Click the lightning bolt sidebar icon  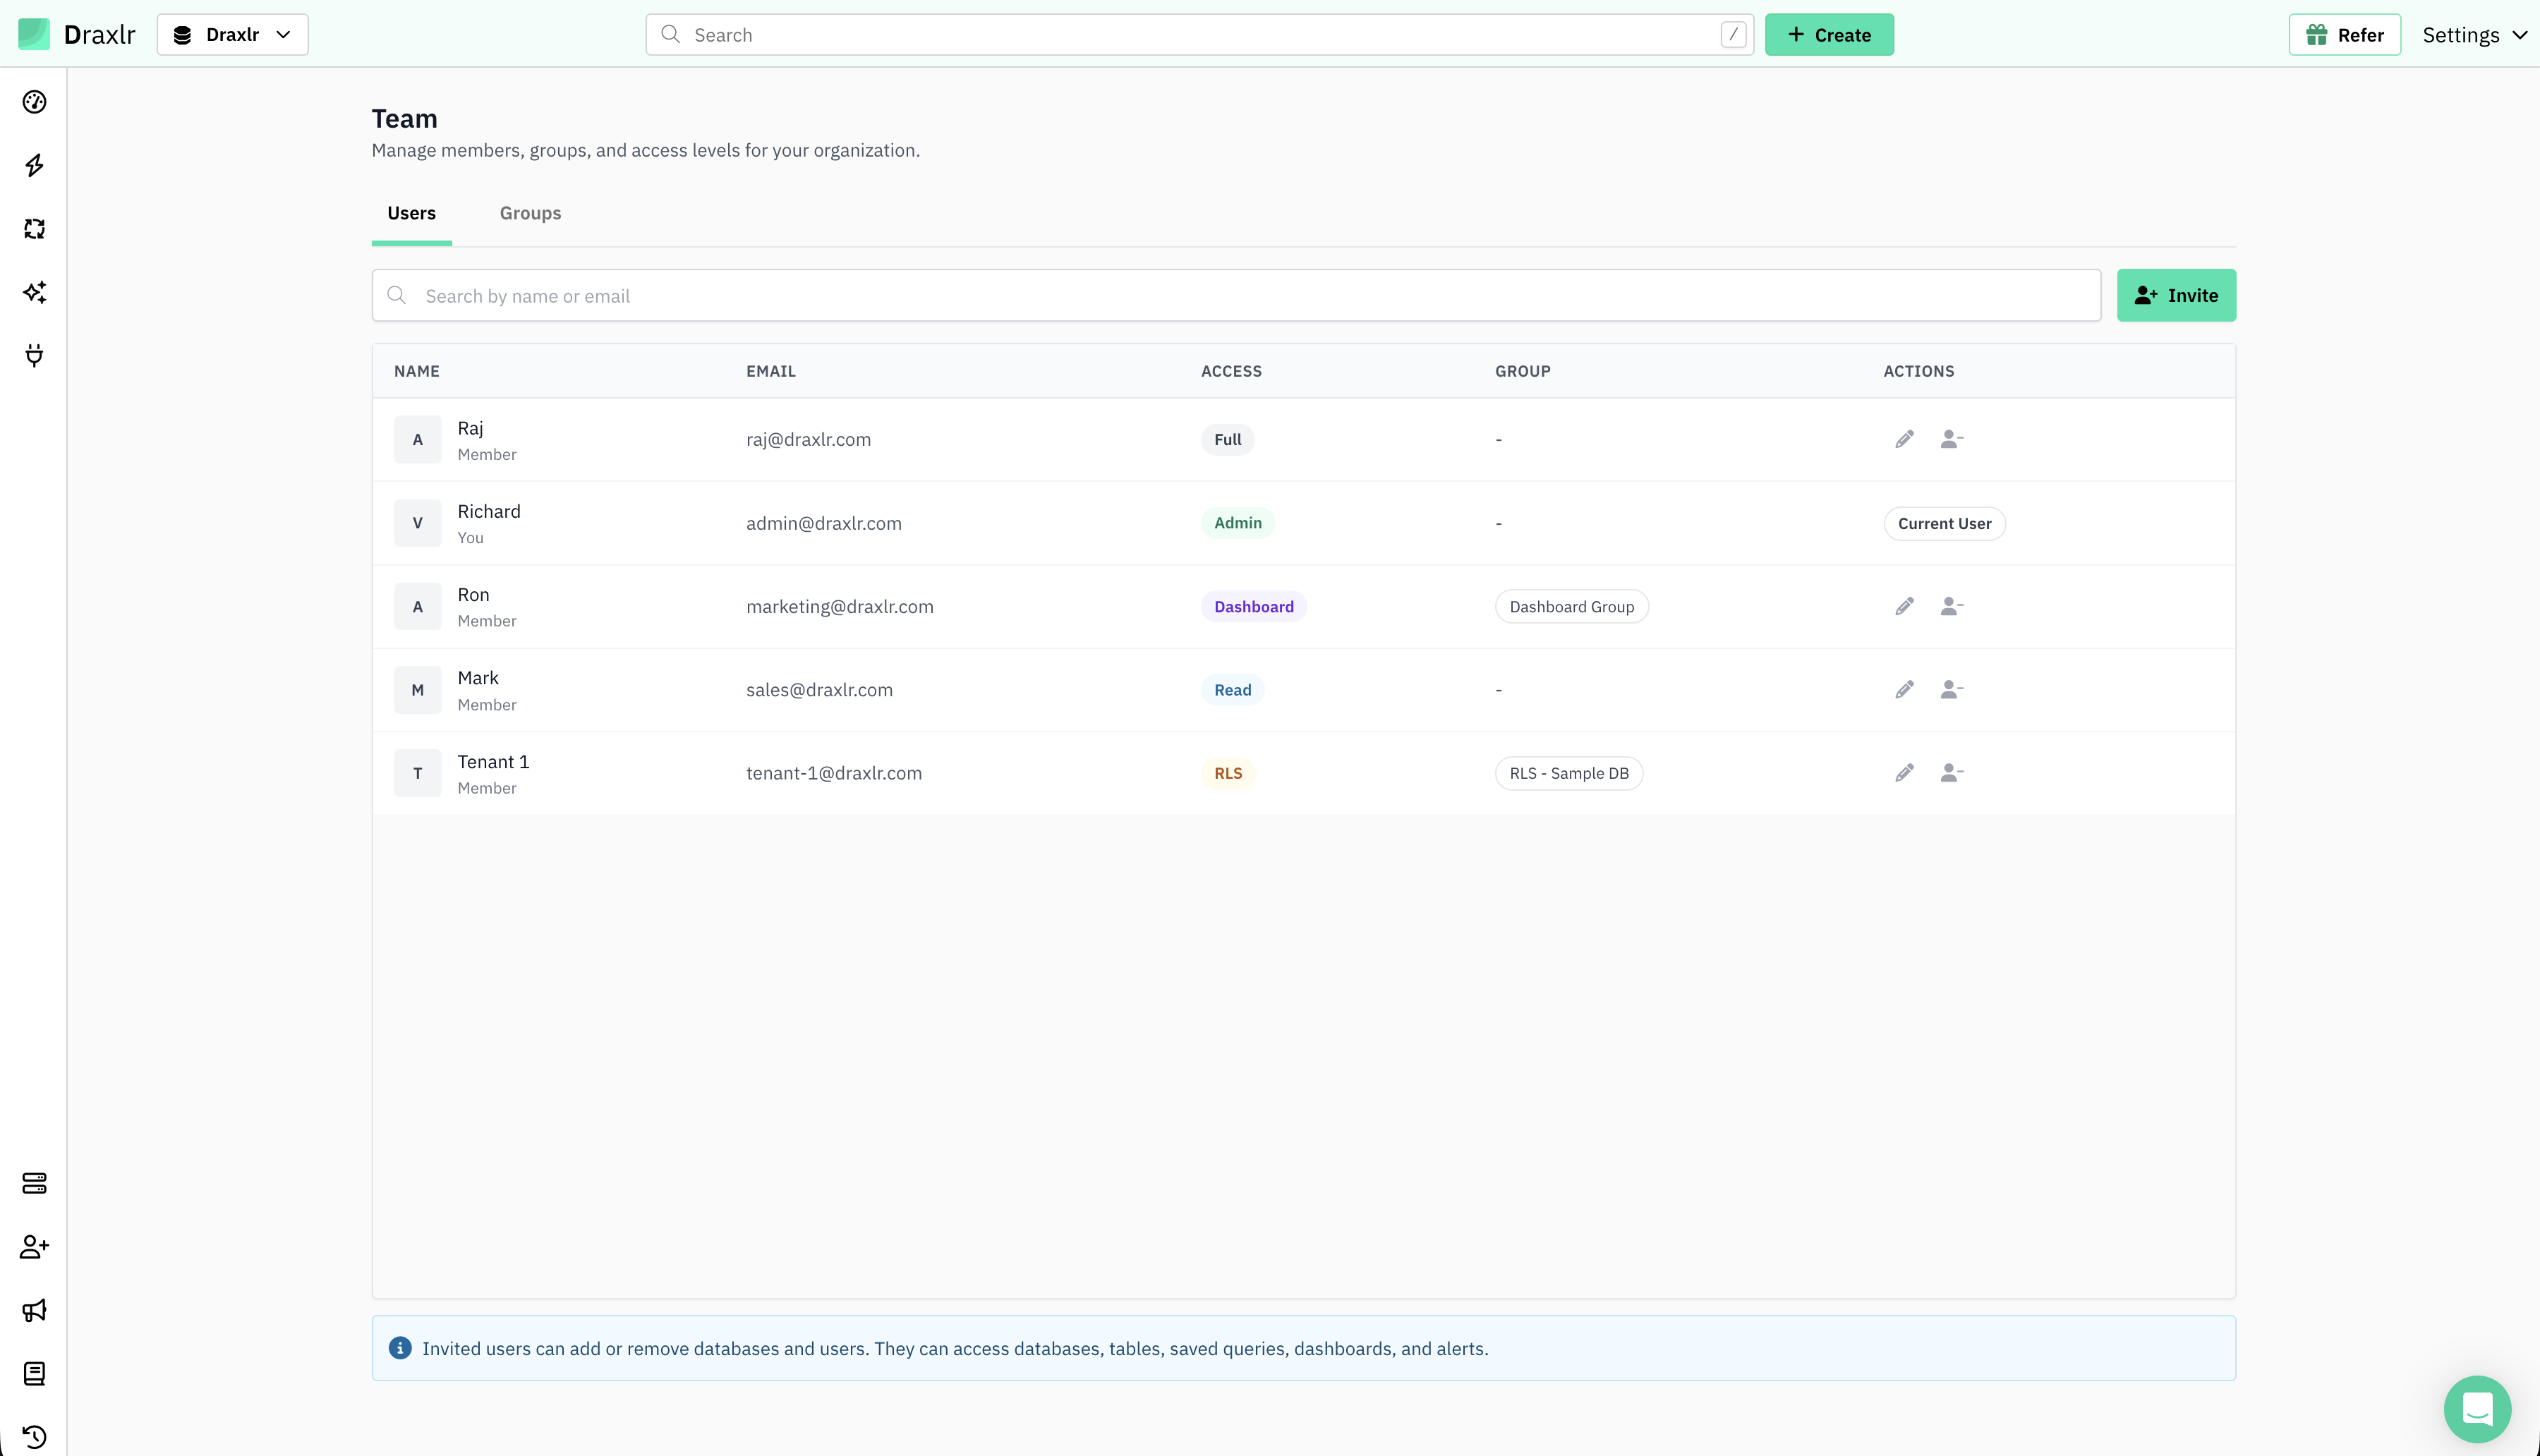34,165
